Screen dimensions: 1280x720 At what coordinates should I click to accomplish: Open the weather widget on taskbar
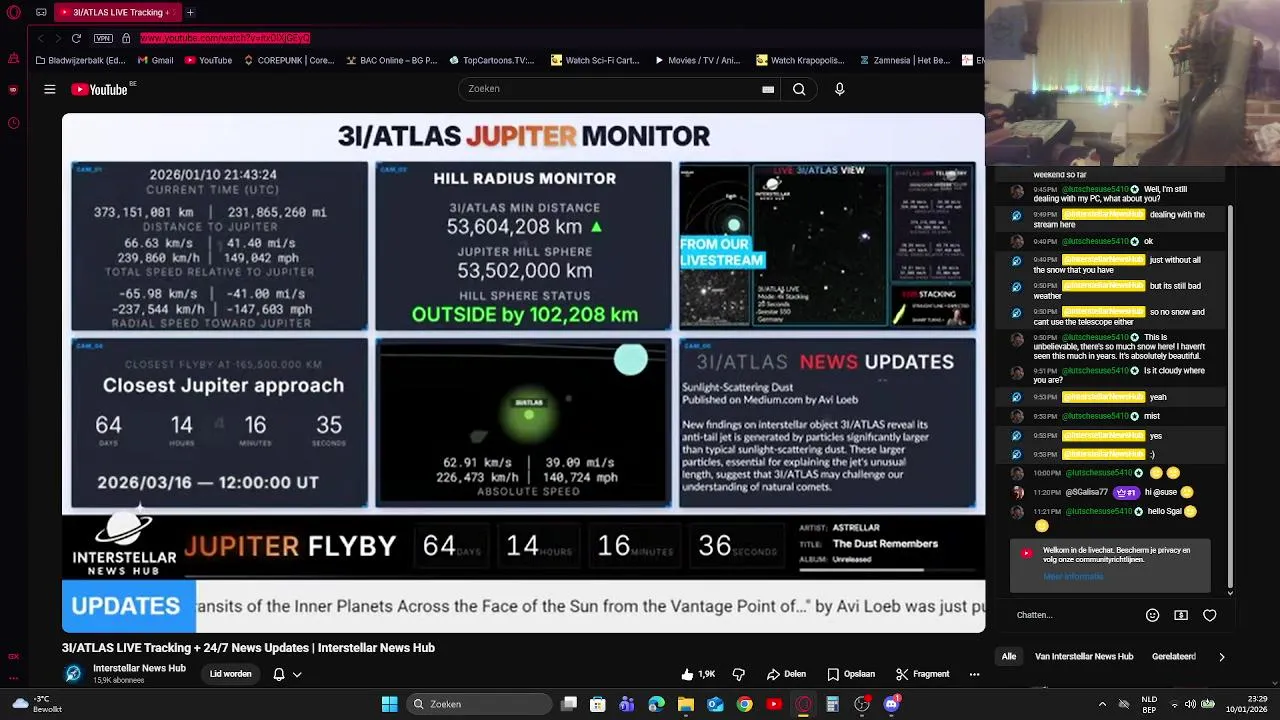point(38,704)
